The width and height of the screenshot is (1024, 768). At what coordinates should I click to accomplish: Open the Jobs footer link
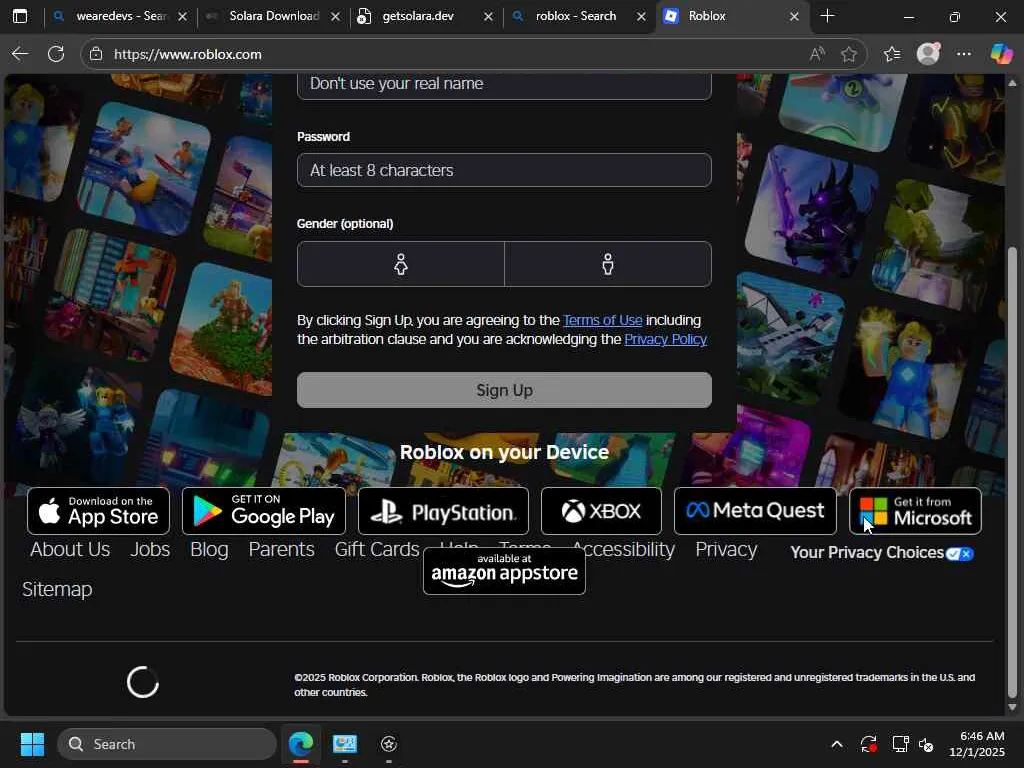tap(150, 550)
